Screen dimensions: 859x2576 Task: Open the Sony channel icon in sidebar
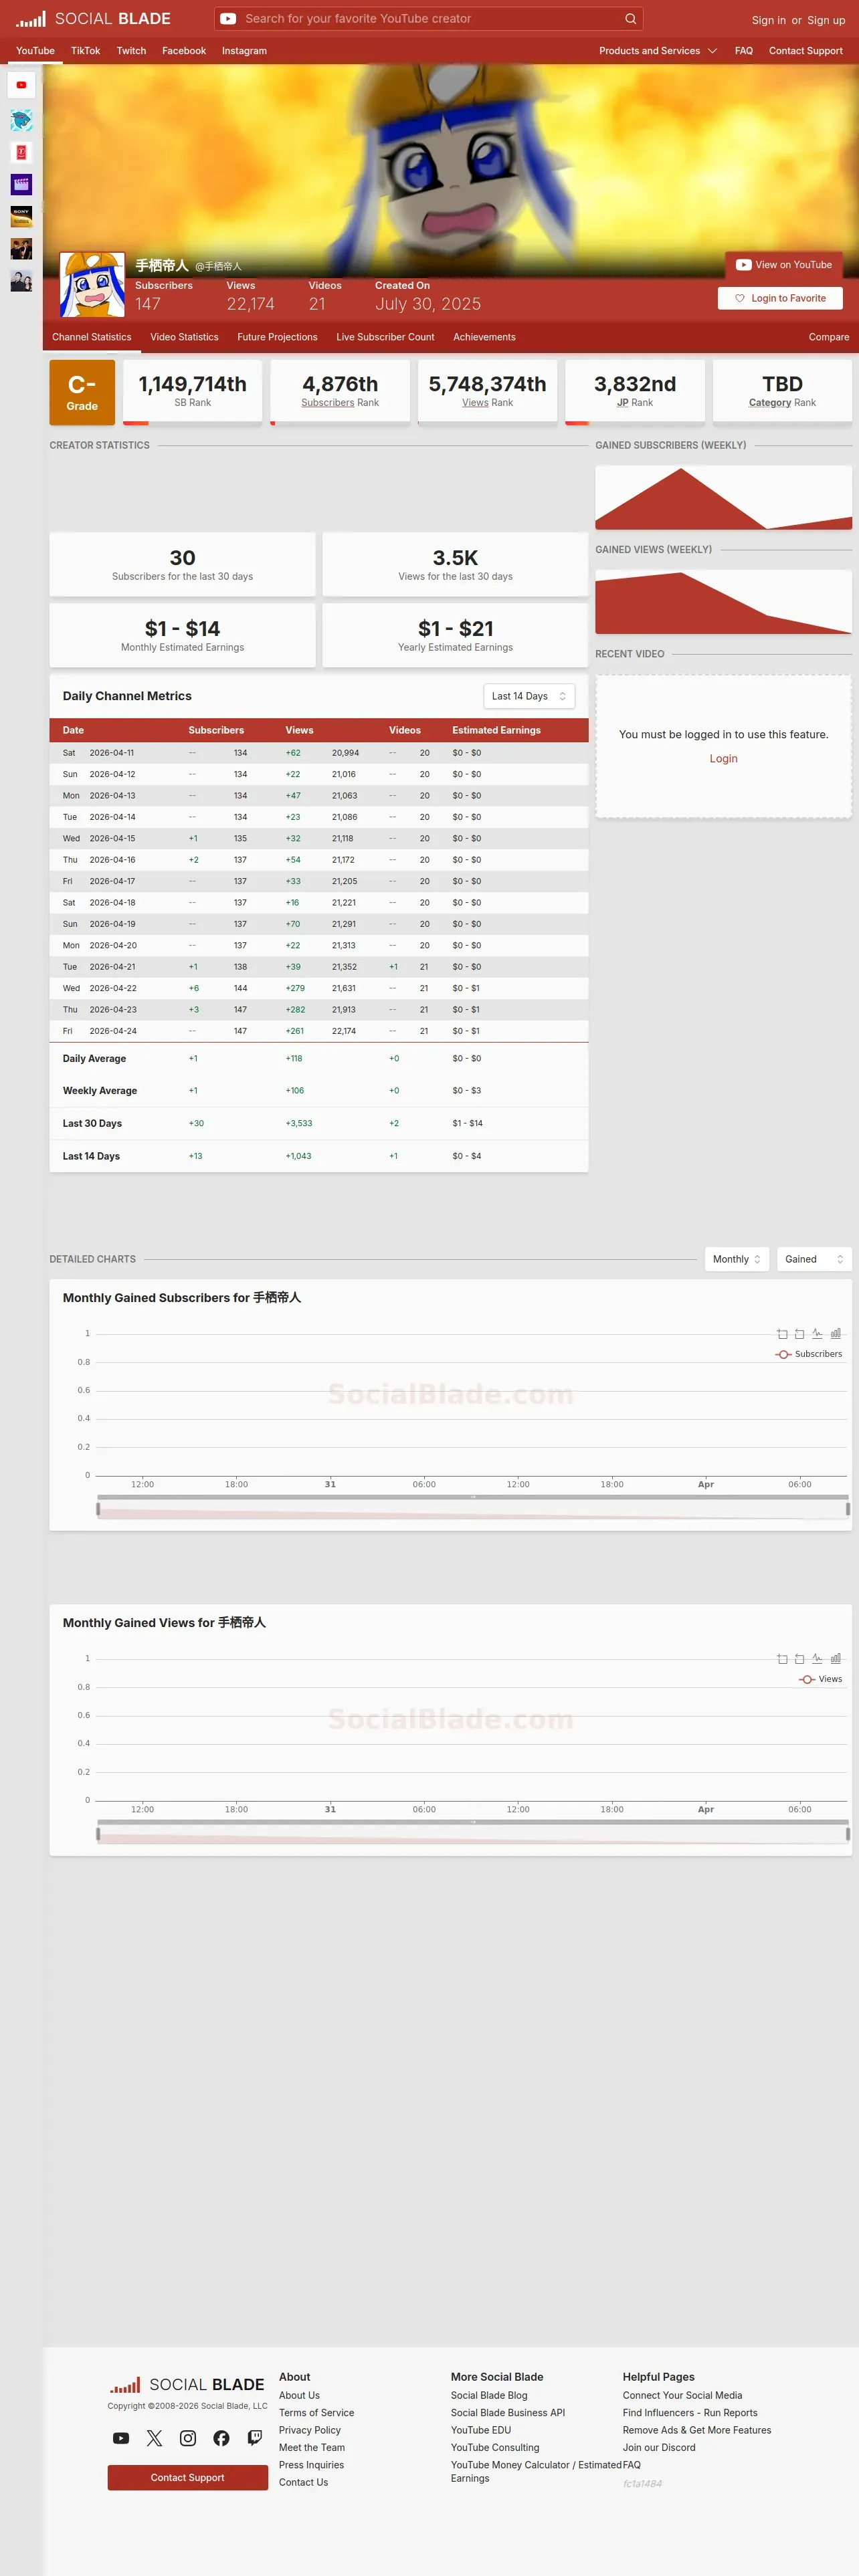point(21,216)
